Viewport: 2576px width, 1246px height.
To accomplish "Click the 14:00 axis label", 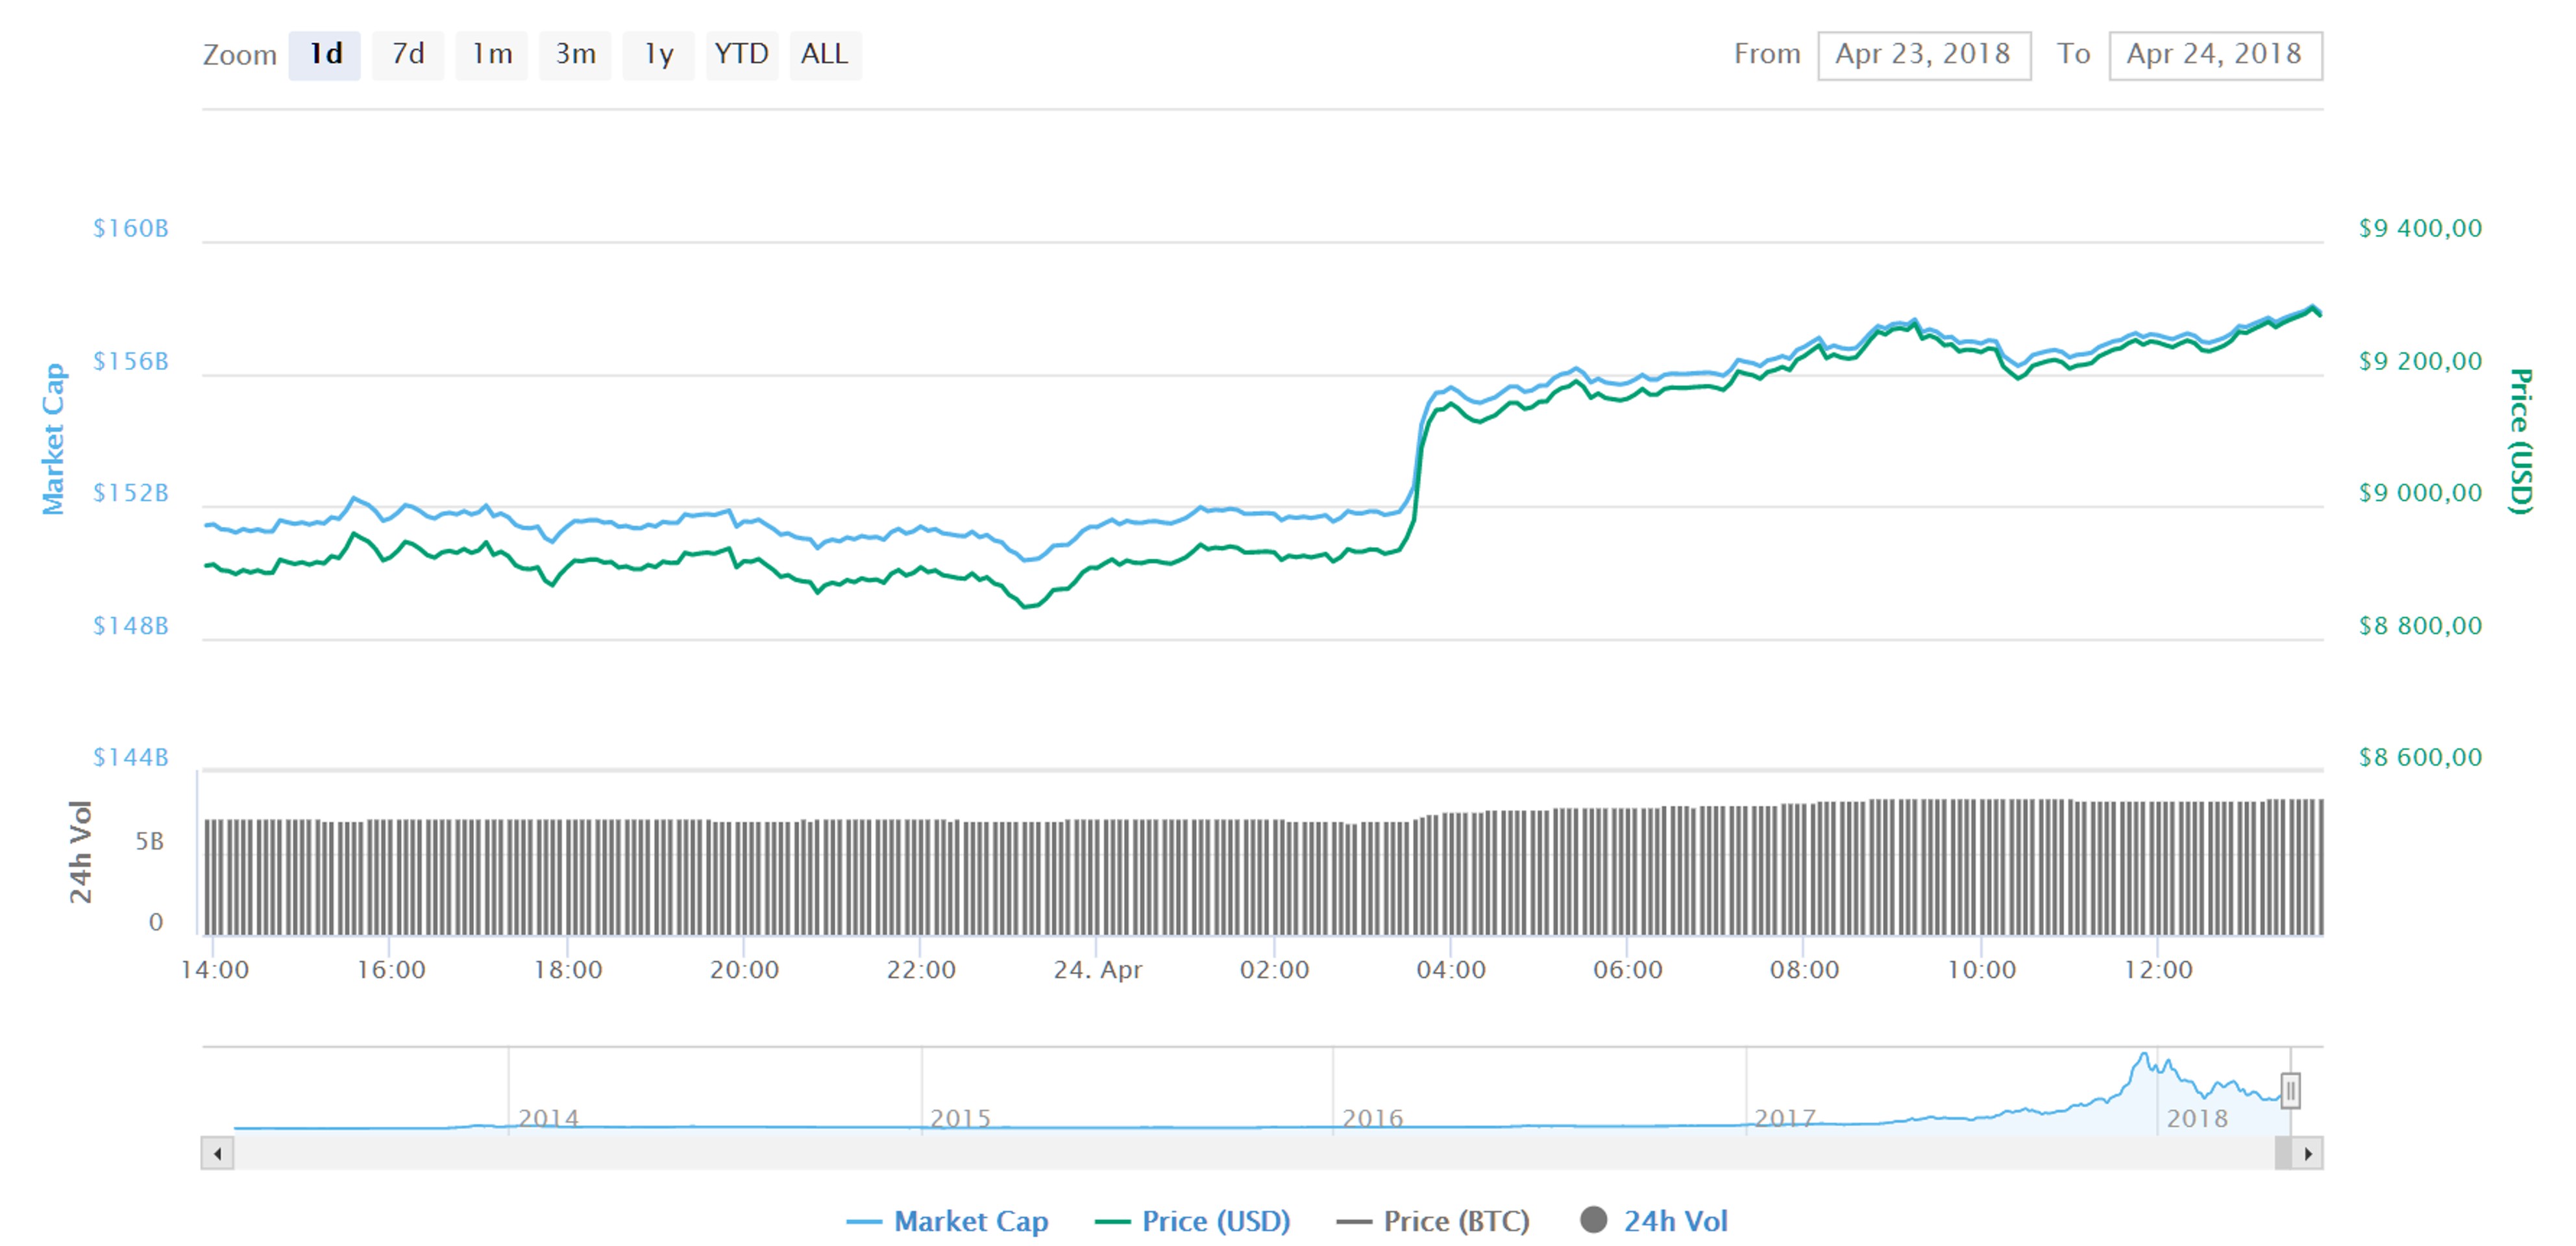I will point(215,969).
